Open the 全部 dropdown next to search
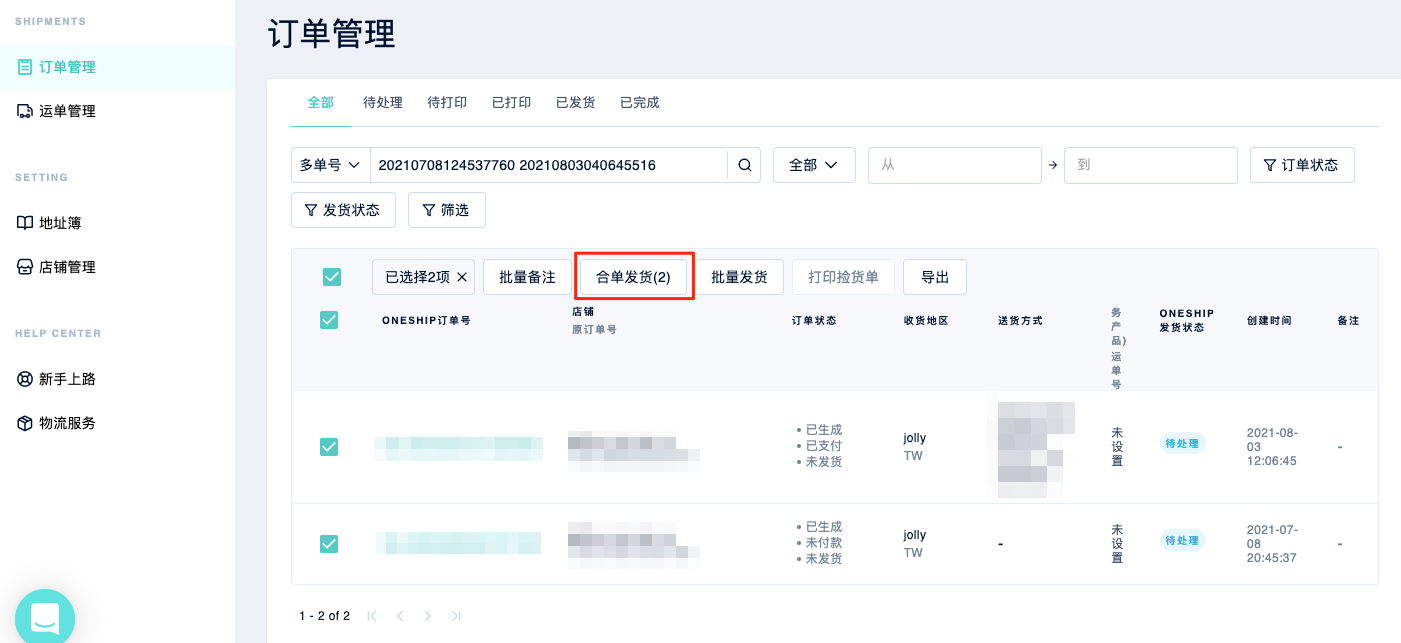The image size is (1401, 643). pyautogui.click(x=814, y=165)
